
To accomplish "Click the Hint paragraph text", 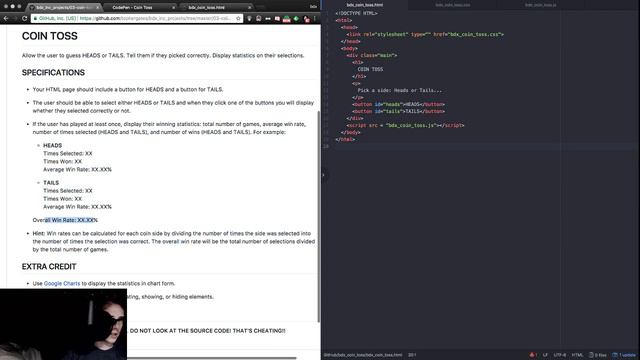I will pyautogui.click(x=174, y=241).
